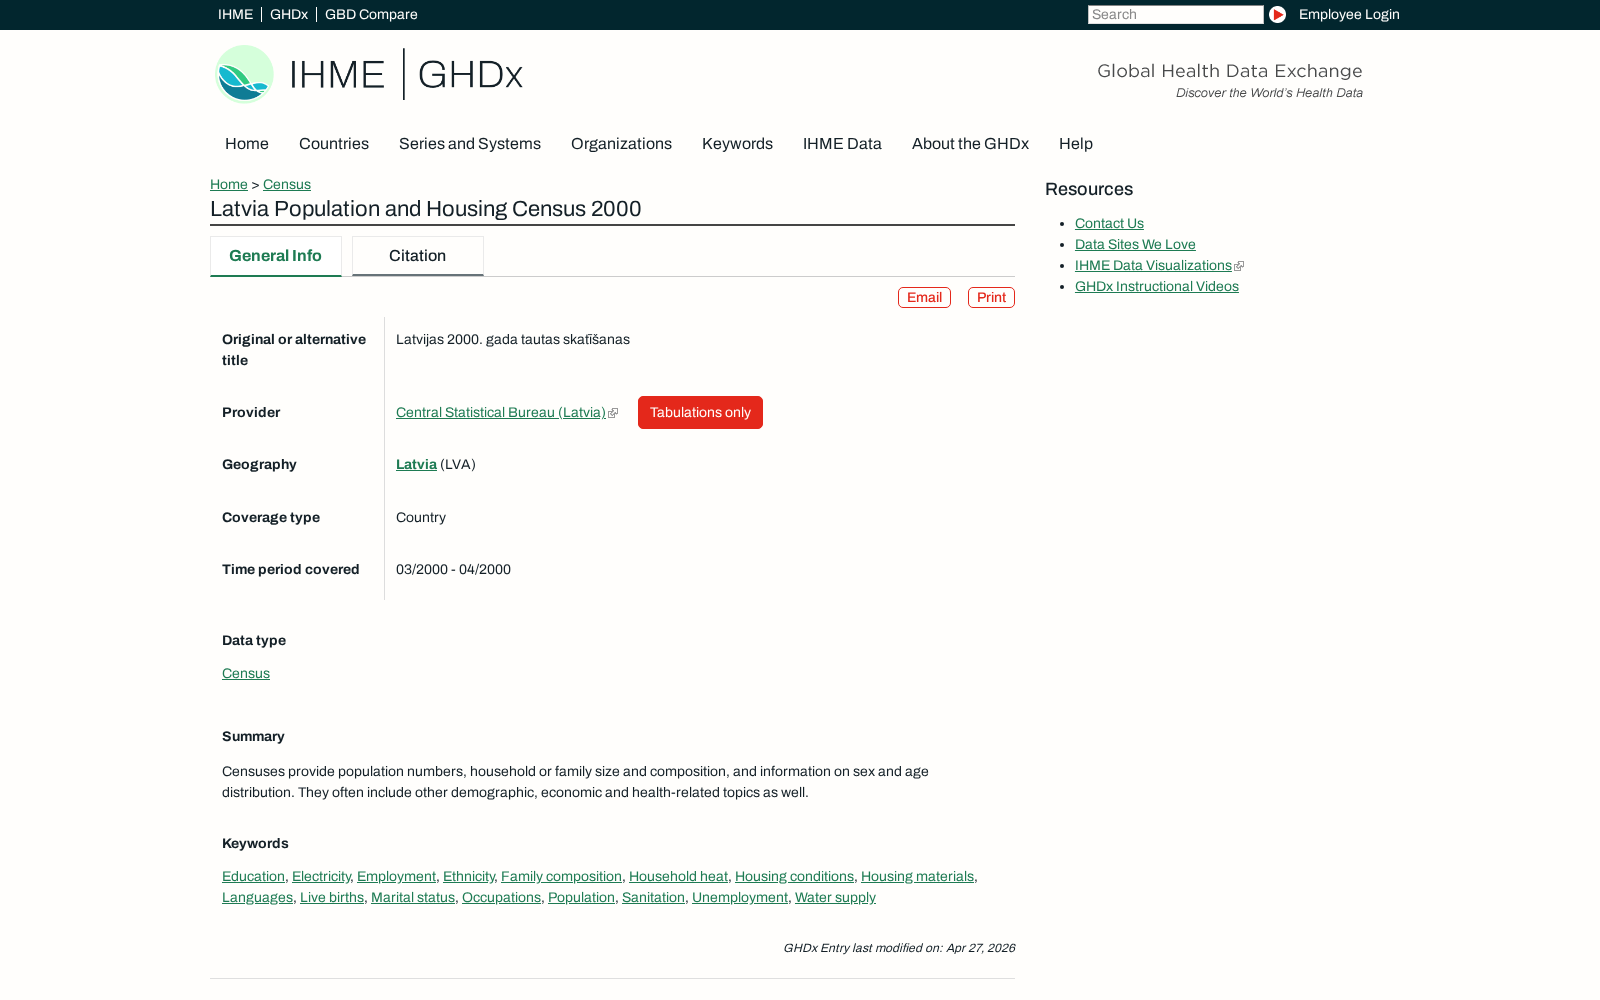Image resolution: width=1600 pixels, height=1000 pixels.
Task: Click the page title Latvia Population and Housing Census 2000
Action: pyautogui.click(x=426, y=209)
